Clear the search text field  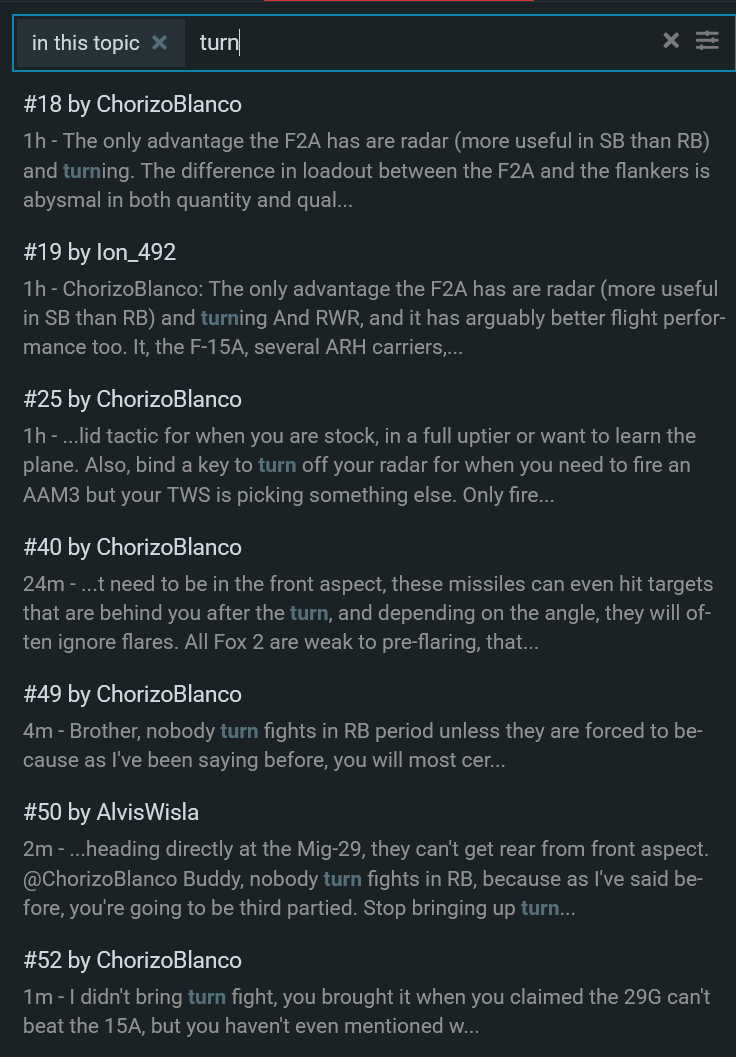point(671,40)
